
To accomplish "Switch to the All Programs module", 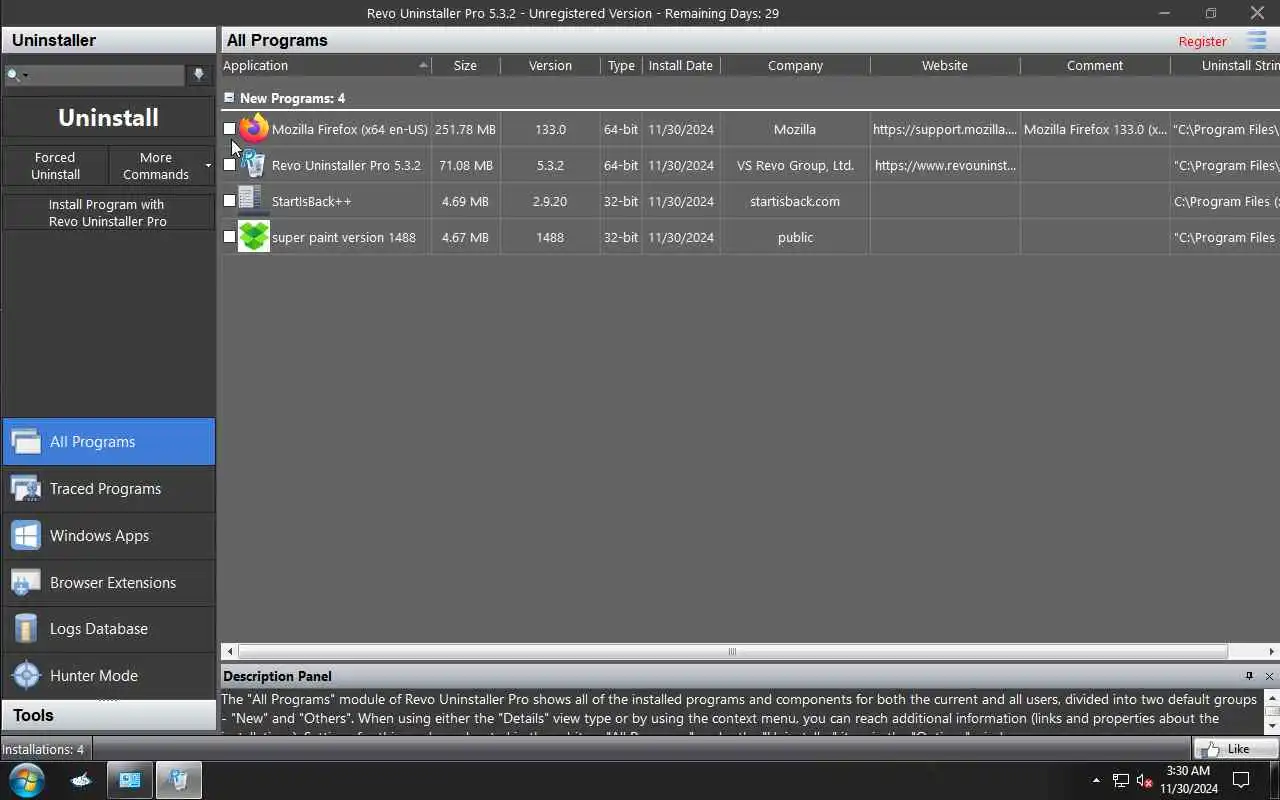I will click(x=108, y=441).
